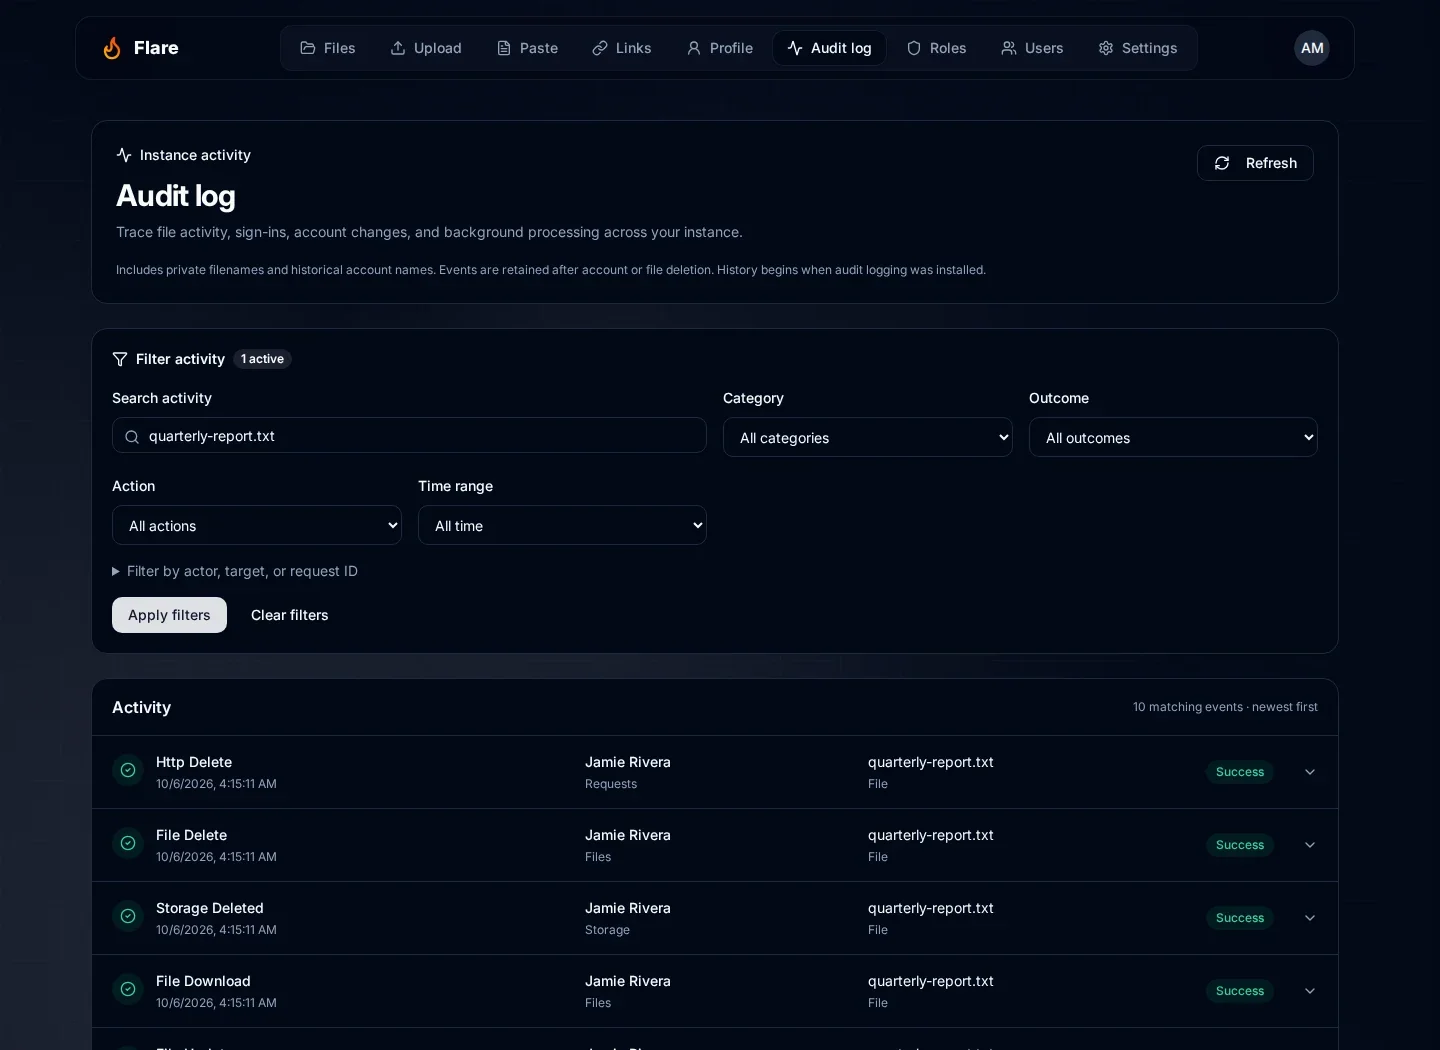Image resolution: width=1440 pixels, height=1050 pixels.
Task: Click Success badge on File Download row
Action: click(x=1240, y=991)
